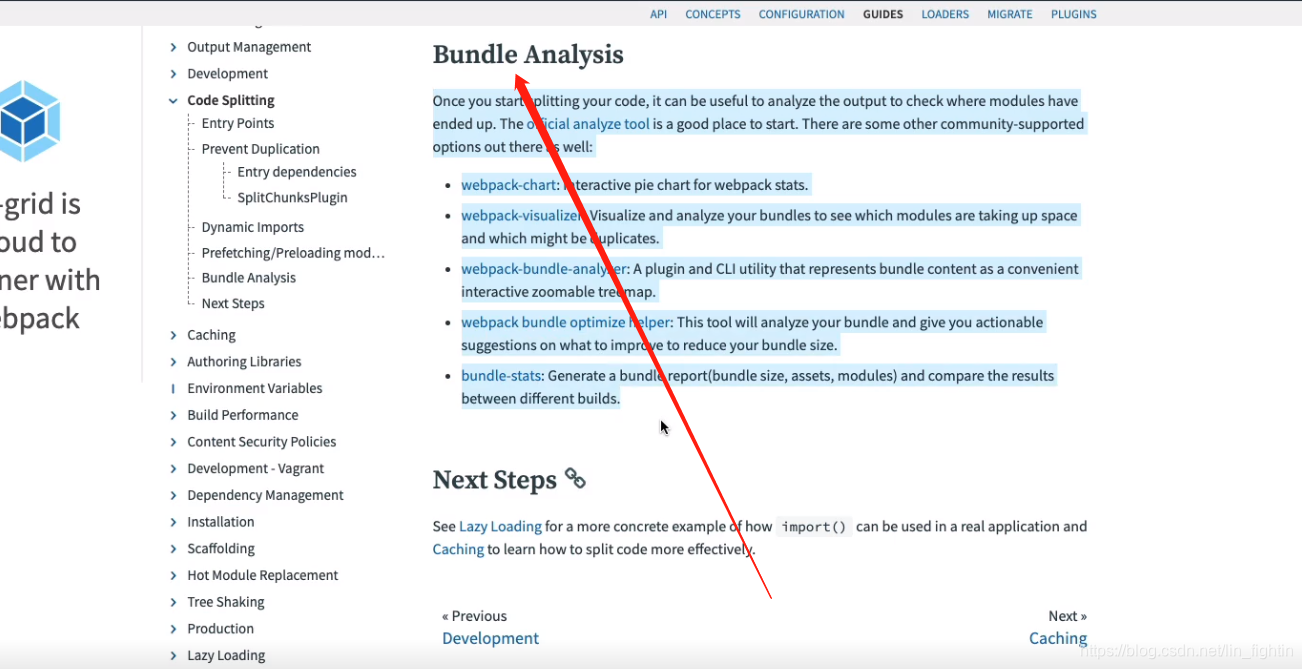Image resolution: width=1302 pixels, height=669 pixels.
Task: Open the LOADERS nav item
Action: click(945, 14)
